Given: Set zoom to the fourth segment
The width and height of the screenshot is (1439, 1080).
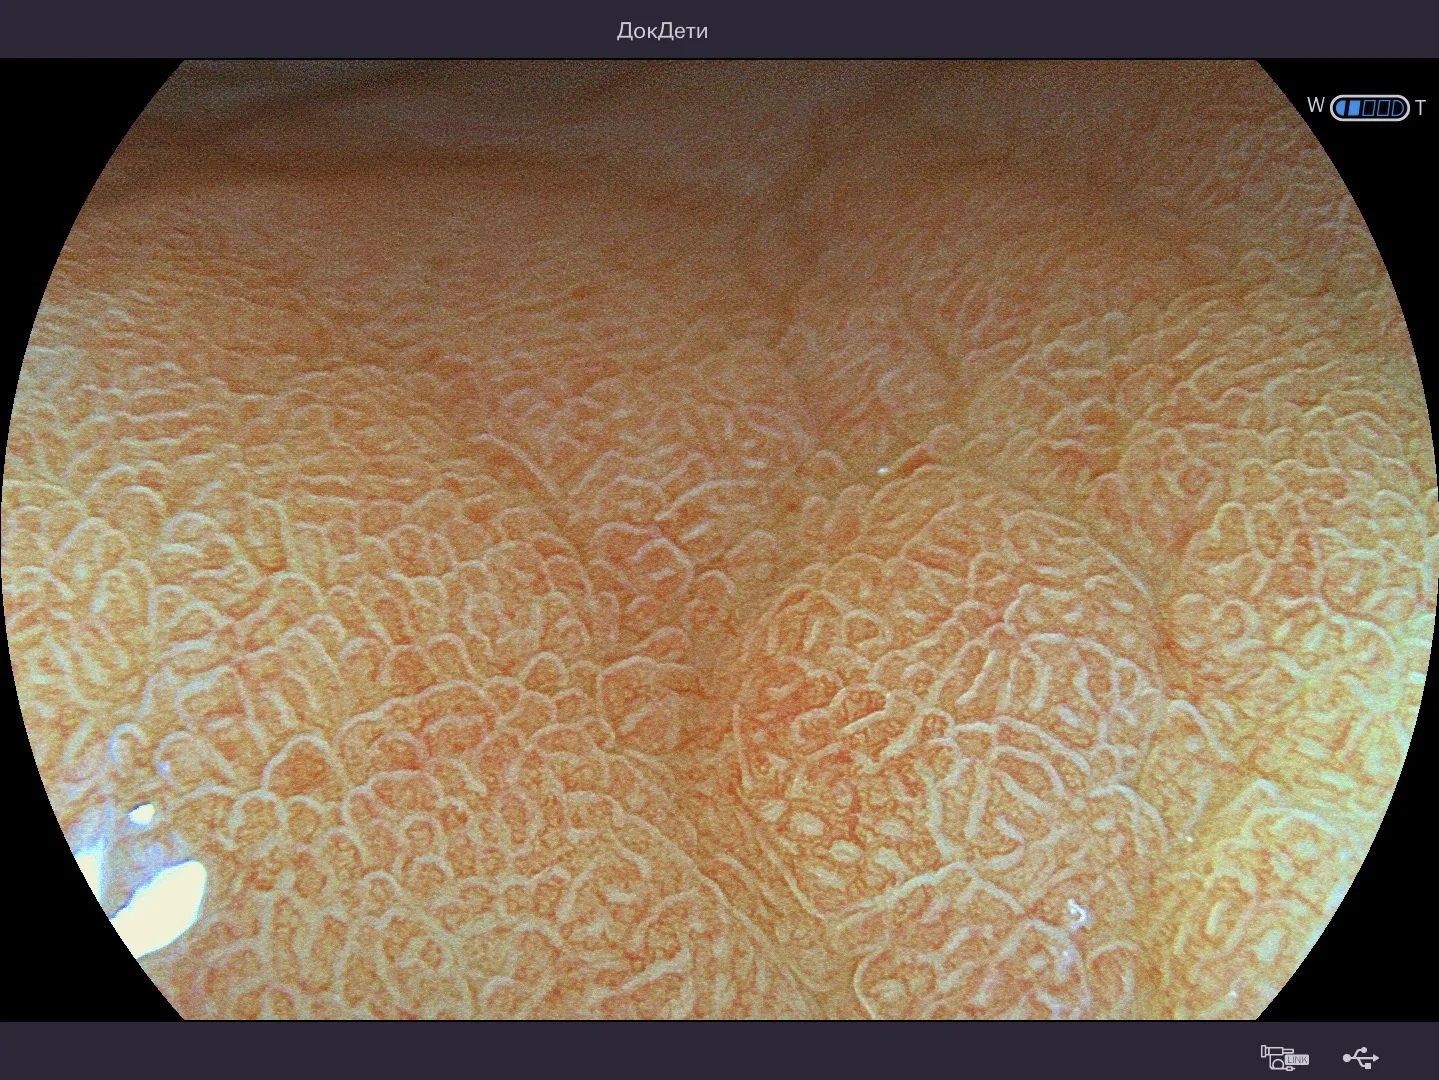Looking at the screenshot, I should (1384, 108).
